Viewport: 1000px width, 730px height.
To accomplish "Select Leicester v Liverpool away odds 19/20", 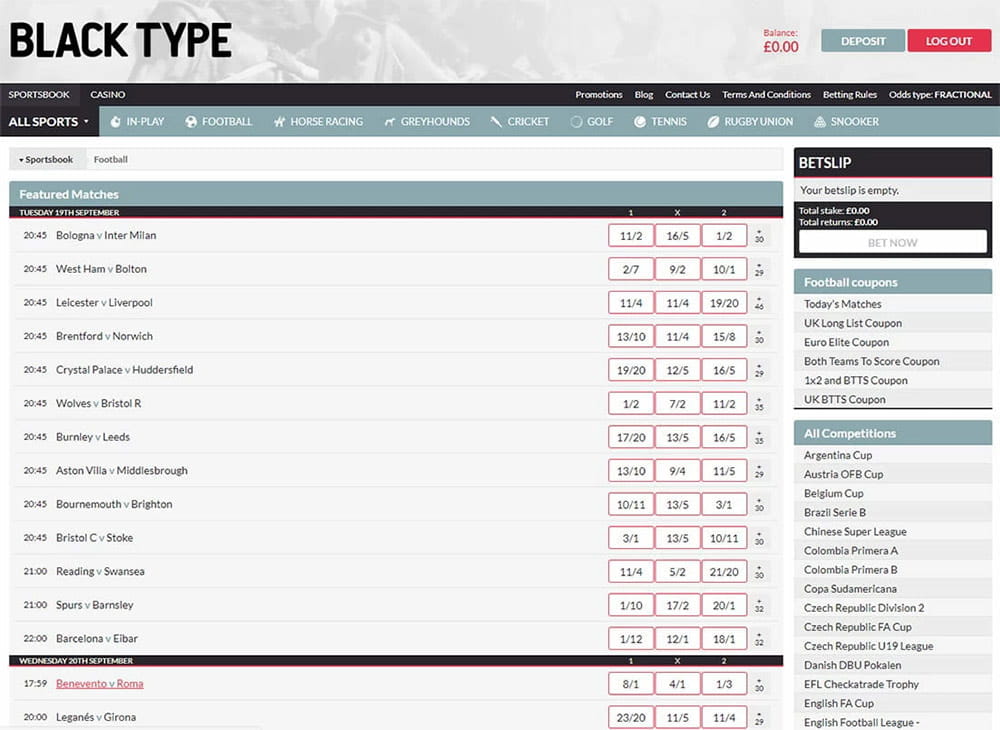I will (x=724, y=303).
